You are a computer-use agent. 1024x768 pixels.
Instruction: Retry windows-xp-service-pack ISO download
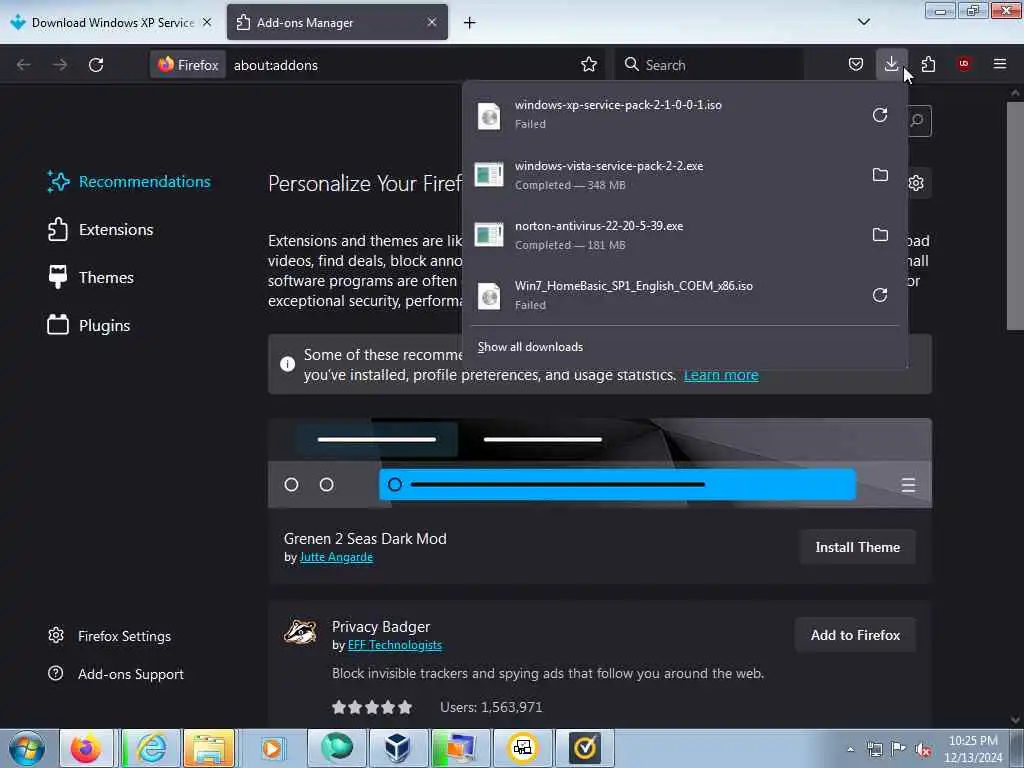point(880,115)
